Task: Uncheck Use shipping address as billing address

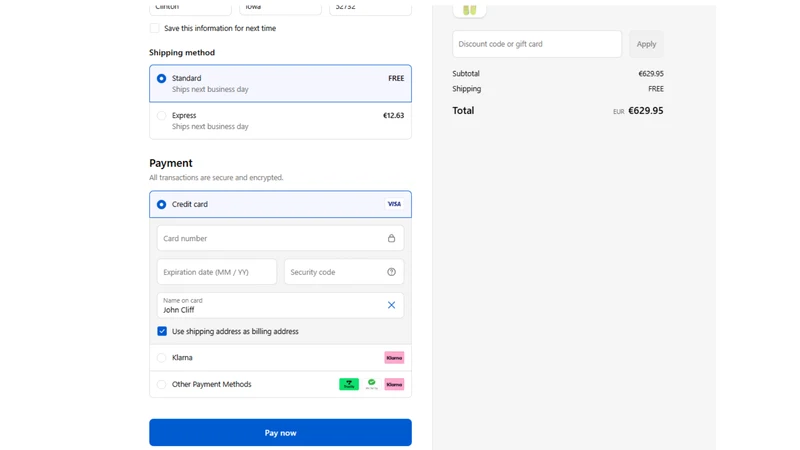Action: (162, 331)
